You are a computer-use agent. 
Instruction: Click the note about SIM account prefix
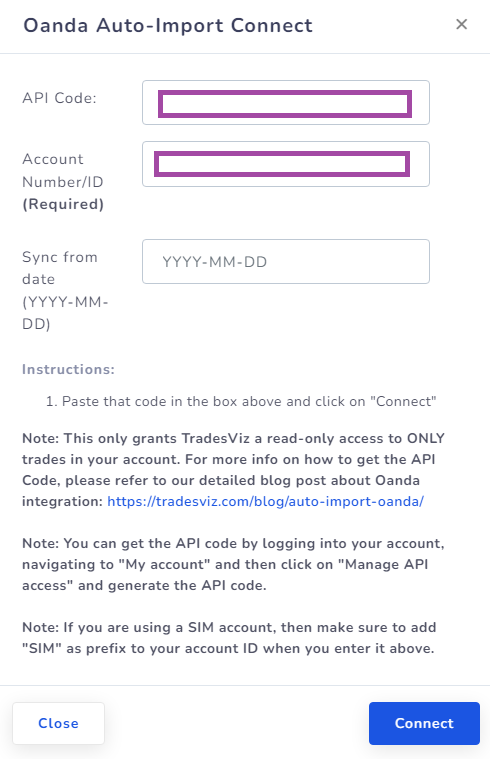pos(229,638)
